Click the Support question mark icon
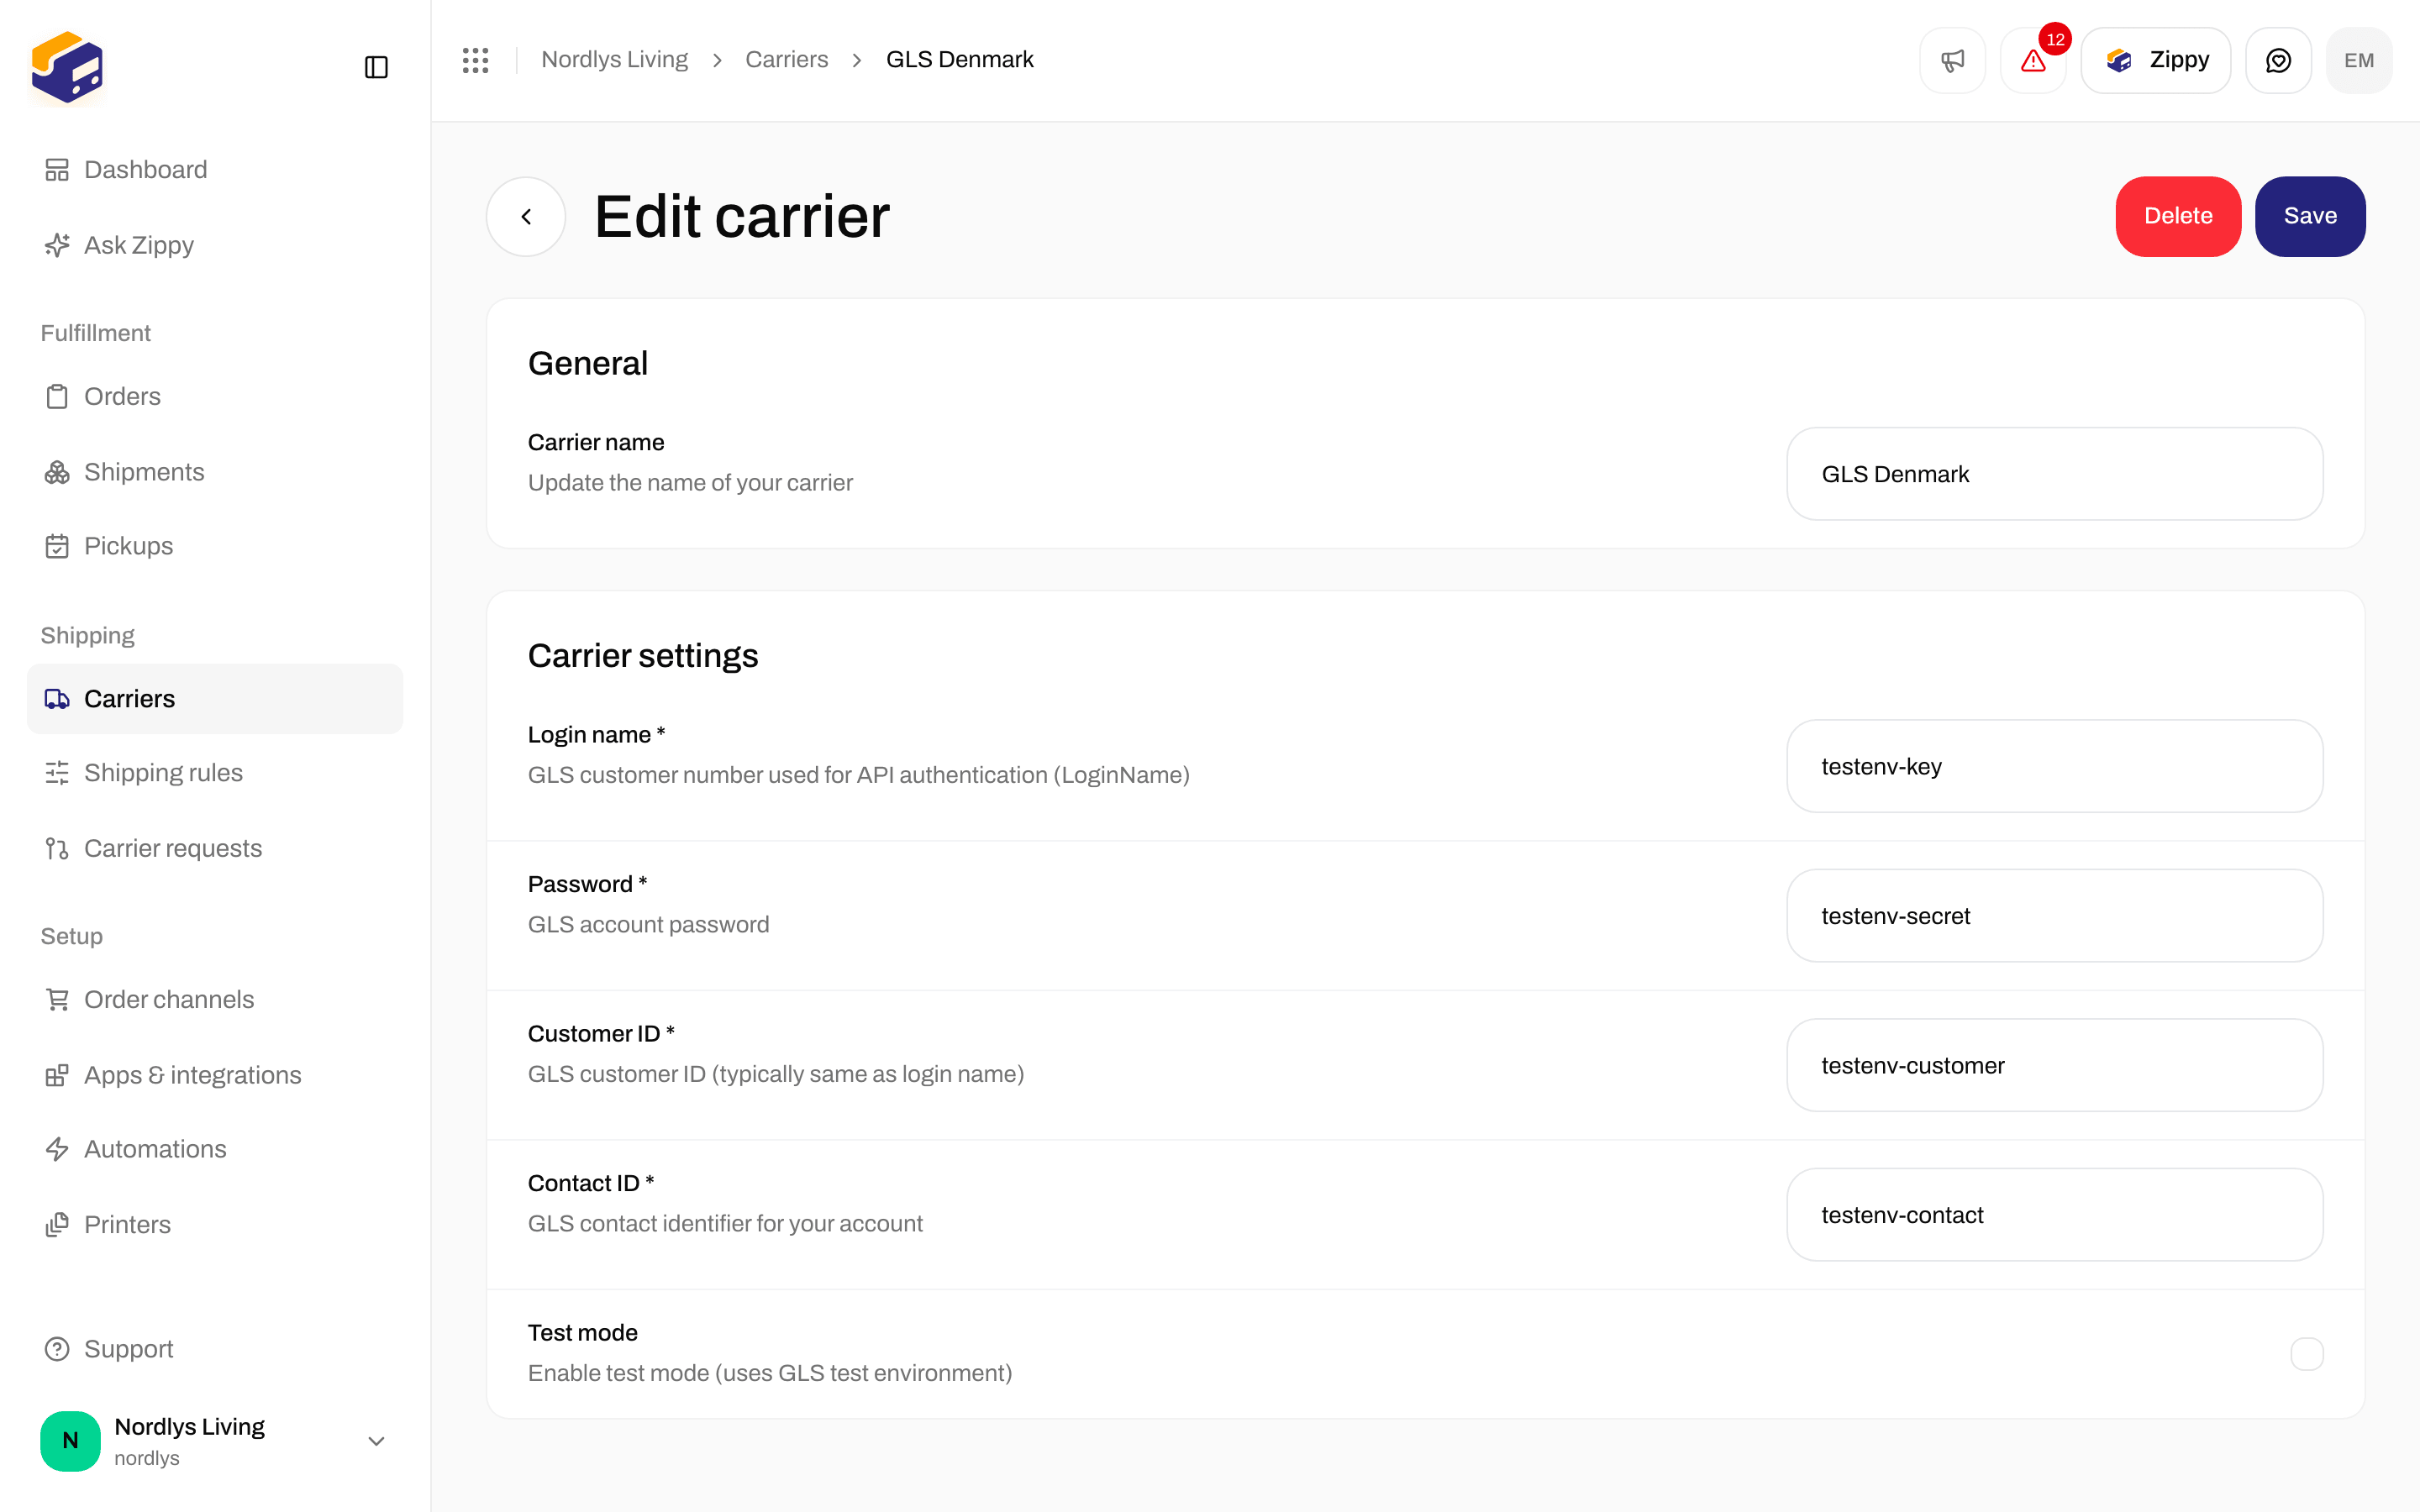 coord(57,1349)
